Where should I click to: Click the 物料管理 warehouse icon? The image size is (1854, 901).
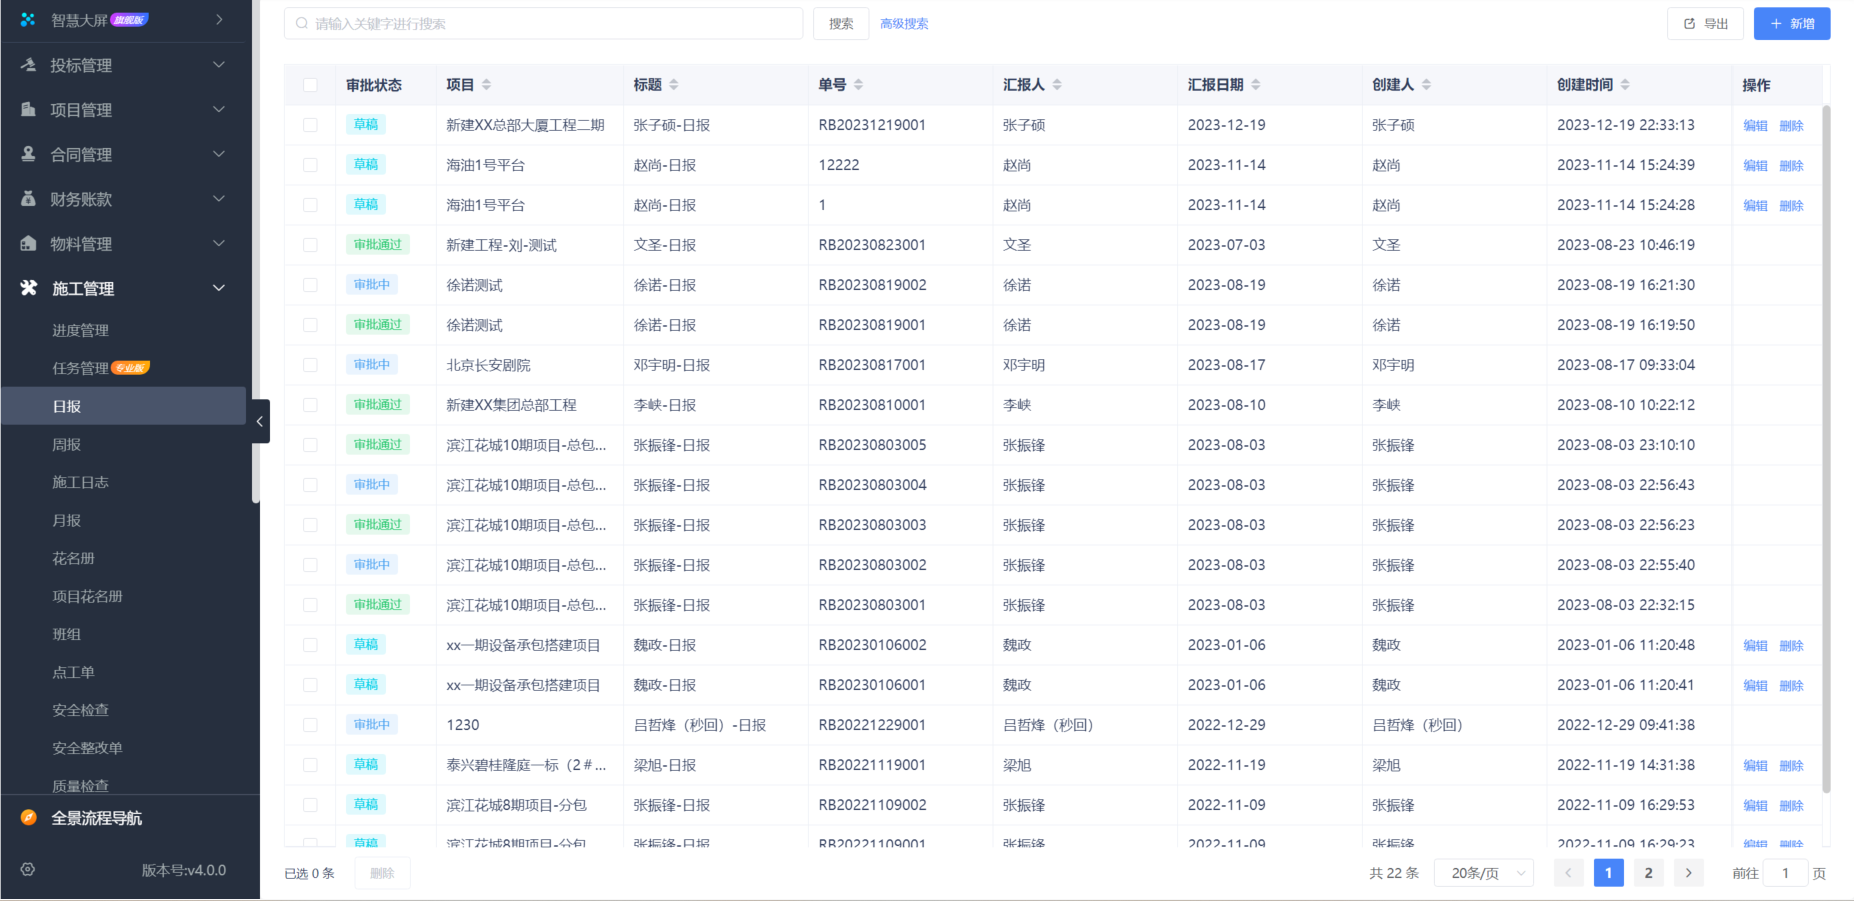pos(29,244)
